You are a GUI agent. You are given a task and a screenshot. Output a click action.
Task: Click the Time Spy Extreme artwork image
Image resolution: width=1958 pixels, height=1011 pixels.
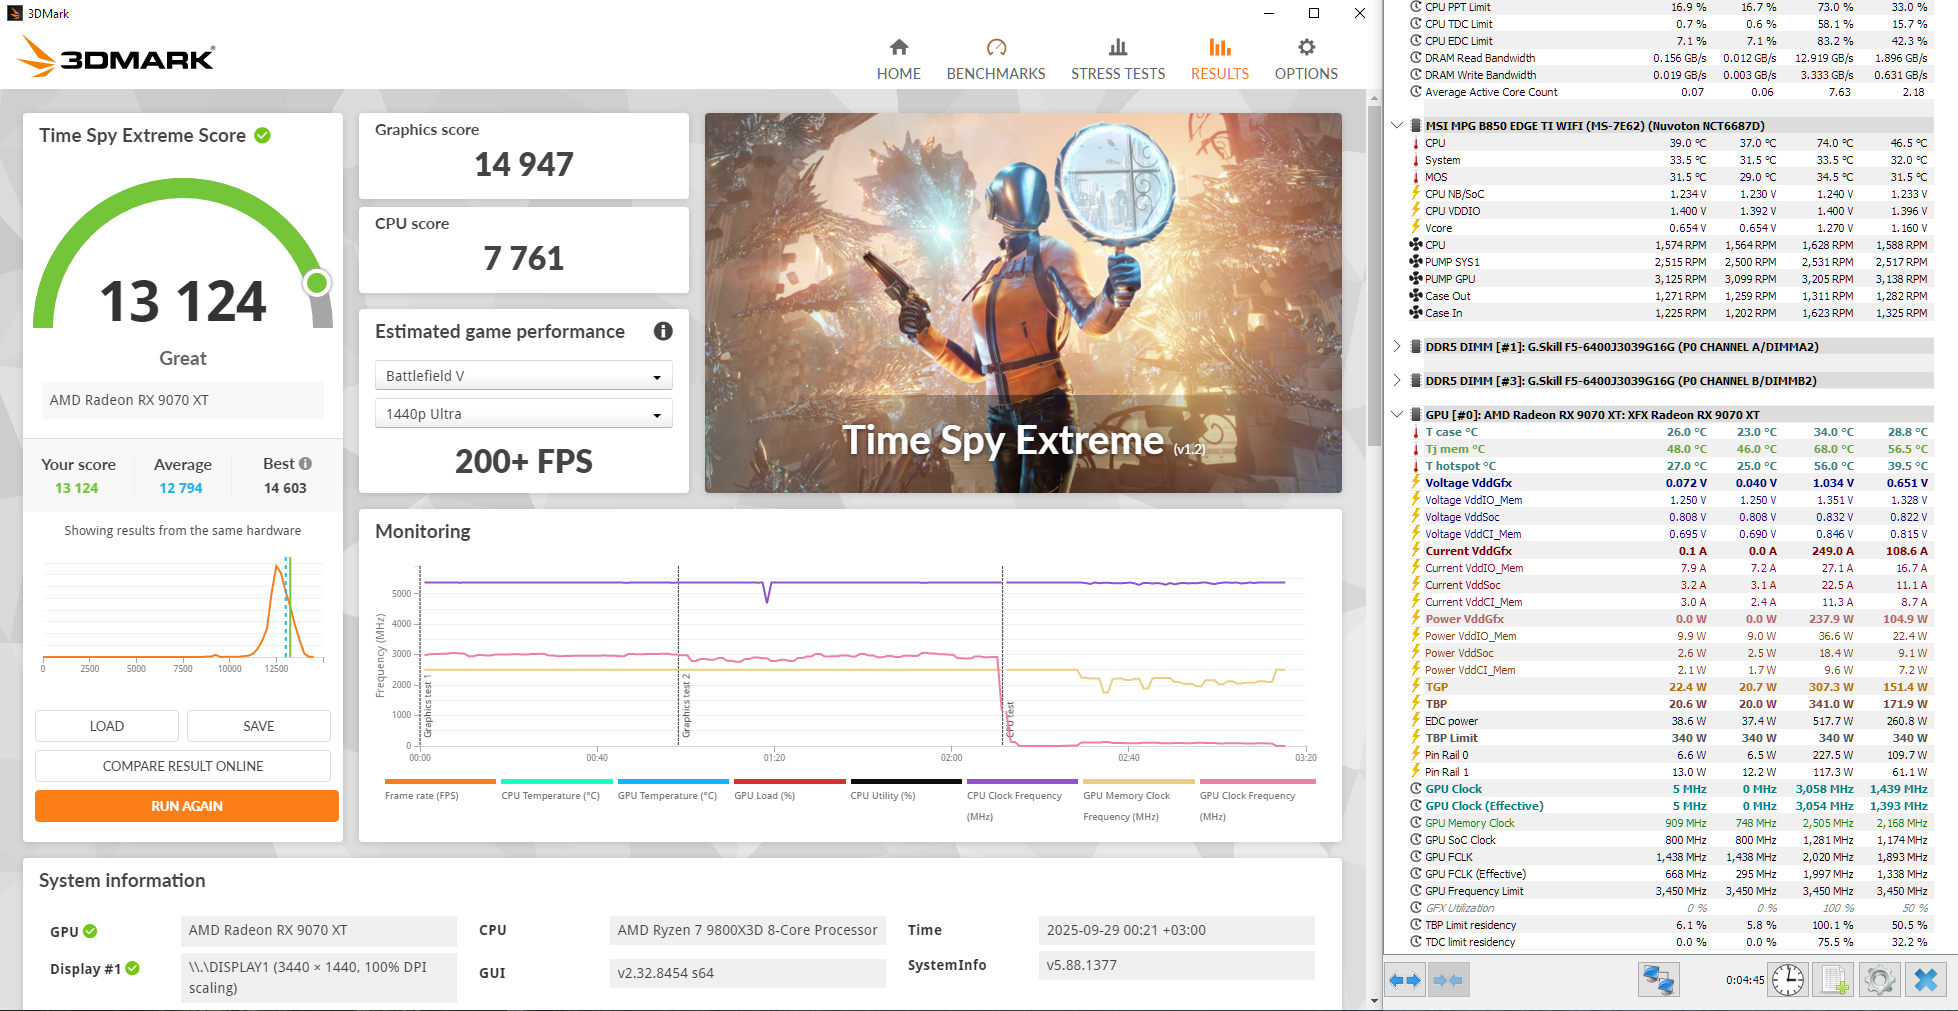[x=1023, y=303]
